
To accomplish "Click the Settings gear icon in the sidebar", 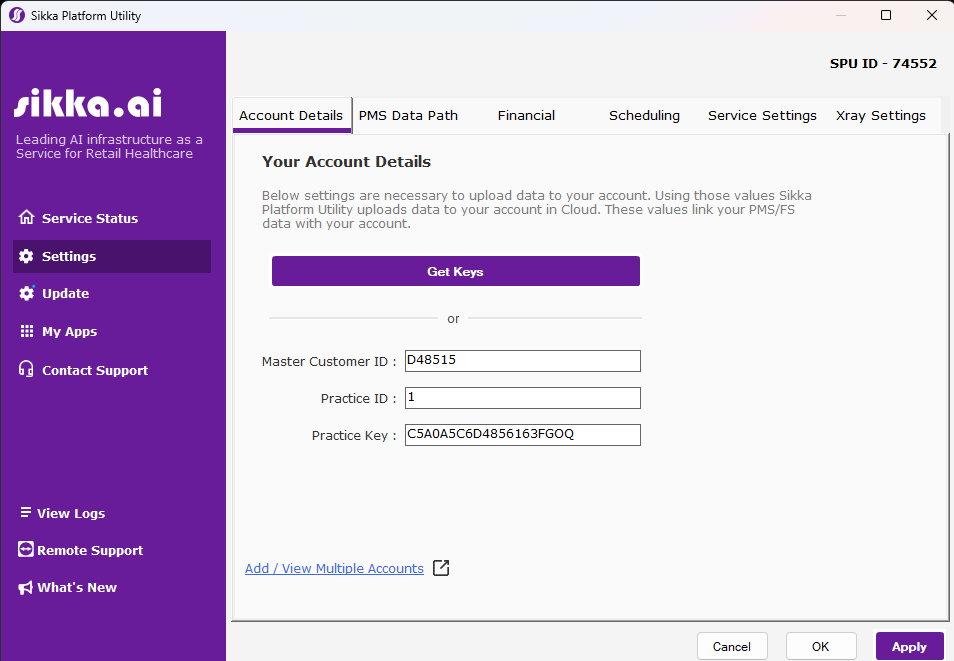I will (26, 256).
